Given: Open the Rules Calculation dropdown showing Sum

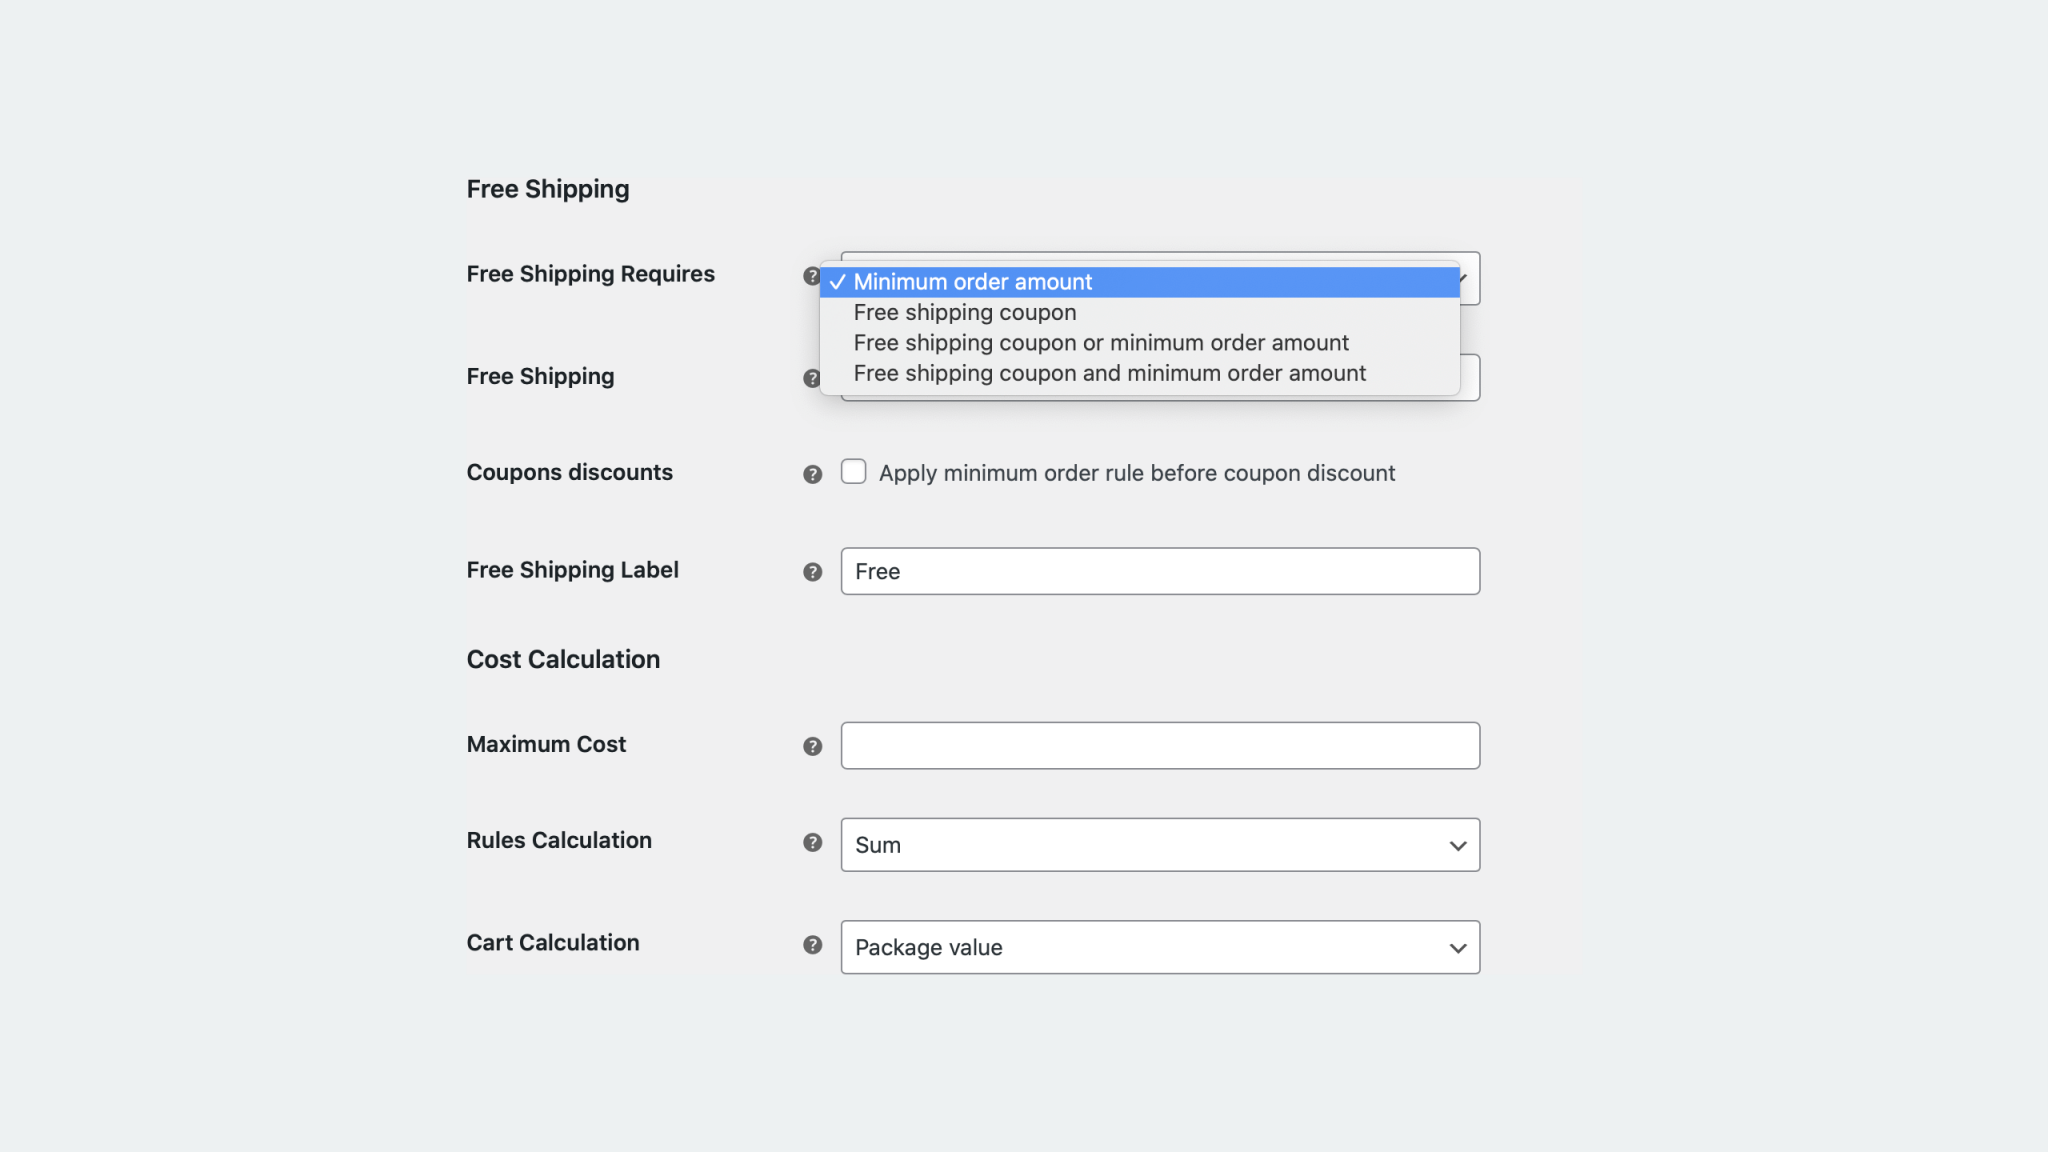Looking at the screenshot, I should click(1160, 844).
